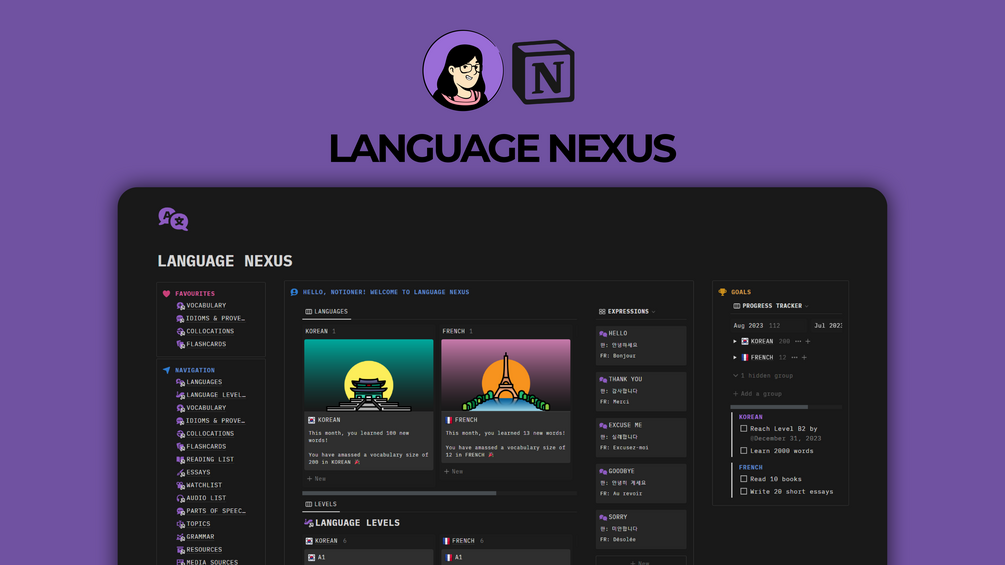
Task: Click the icon beside Parts of Speec…
Action: tap(180, 511)
